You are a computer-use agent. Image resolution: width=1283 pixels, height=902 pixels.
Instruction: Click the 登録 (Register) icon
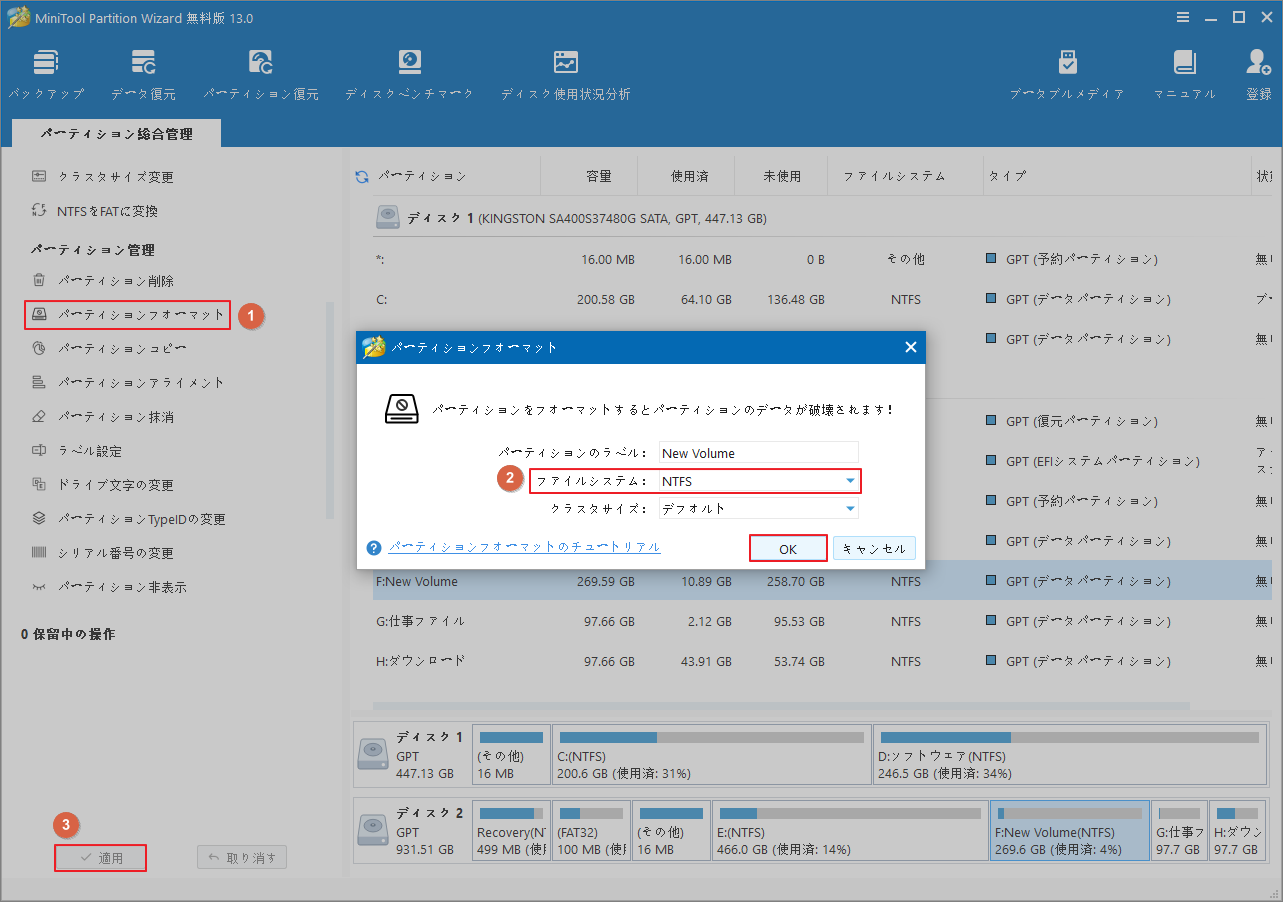coord(1258,74)
